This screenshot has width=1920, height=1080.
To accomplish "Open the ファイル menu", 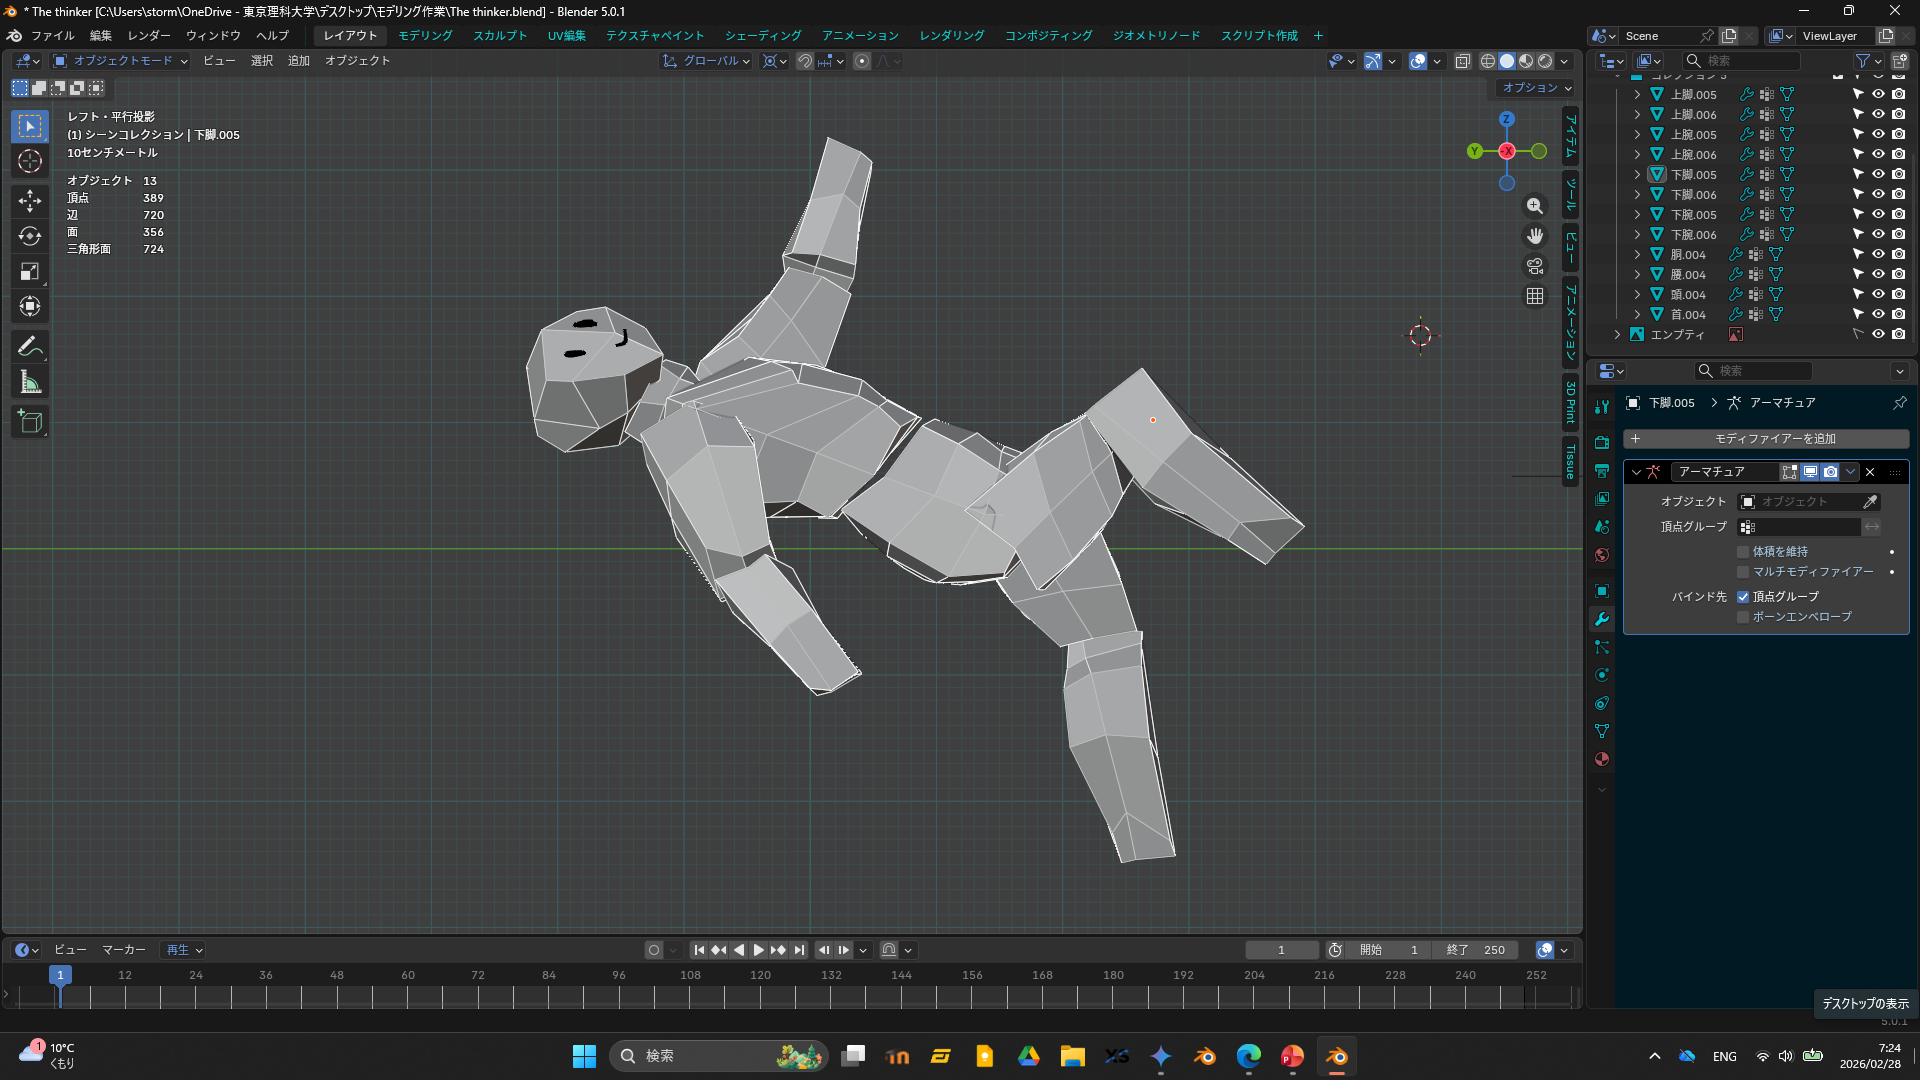I will (x=52, y=36).
